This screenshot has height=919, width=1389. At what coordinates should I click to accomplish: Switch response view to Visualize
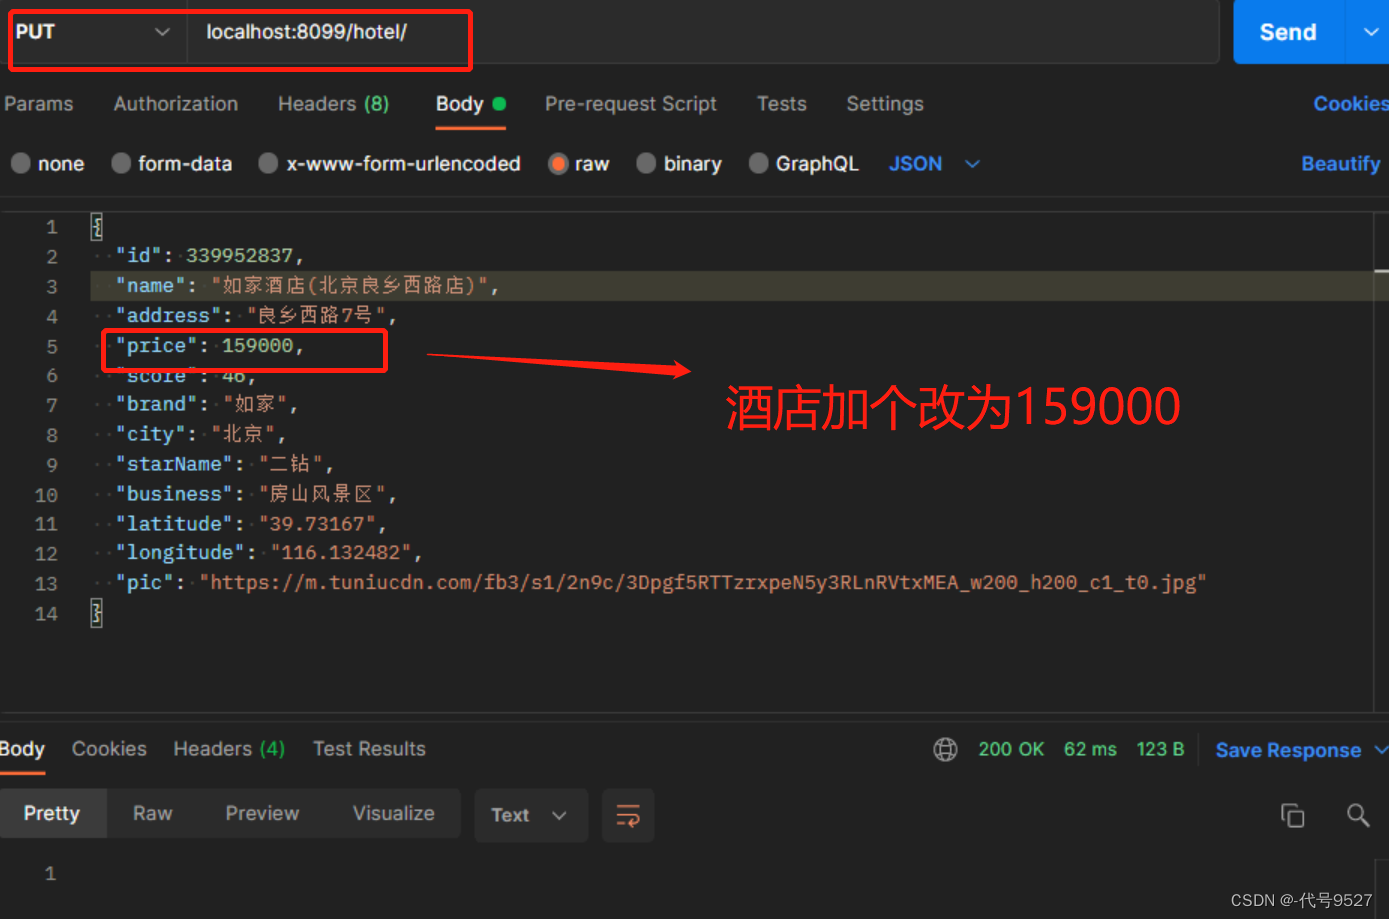tap(394, 814)
